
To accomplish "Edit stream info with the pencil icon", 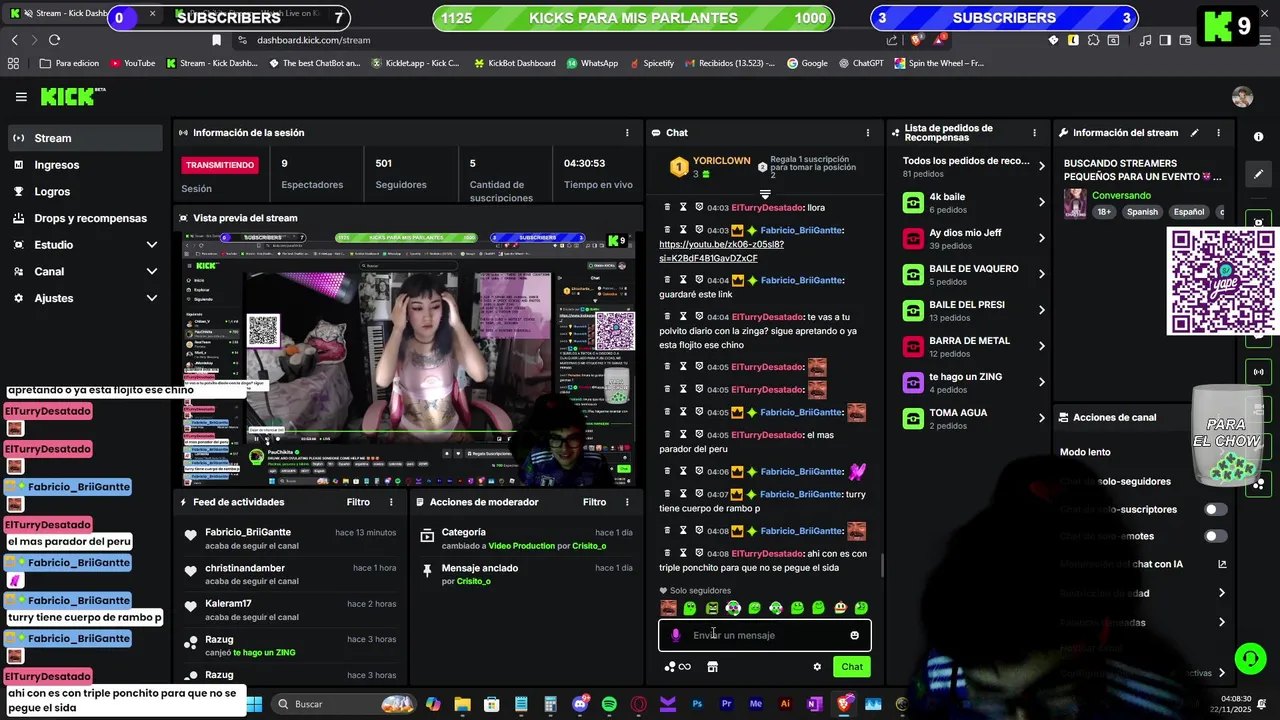I will pyautogui.click(x=1194, y=132).
